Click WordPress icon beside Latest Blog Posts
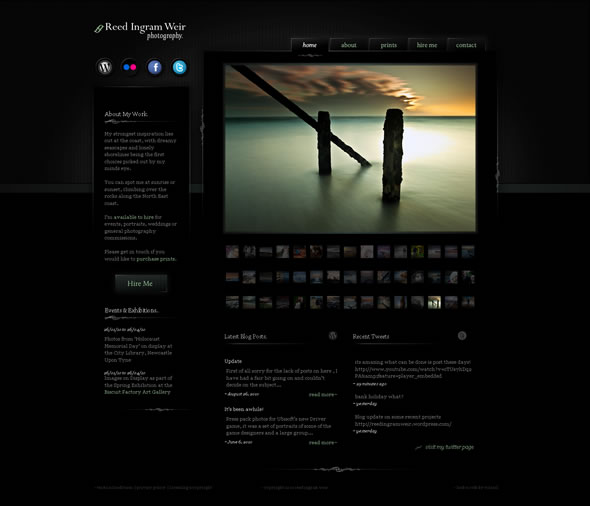The image size is (590, 506). (333, 336)
